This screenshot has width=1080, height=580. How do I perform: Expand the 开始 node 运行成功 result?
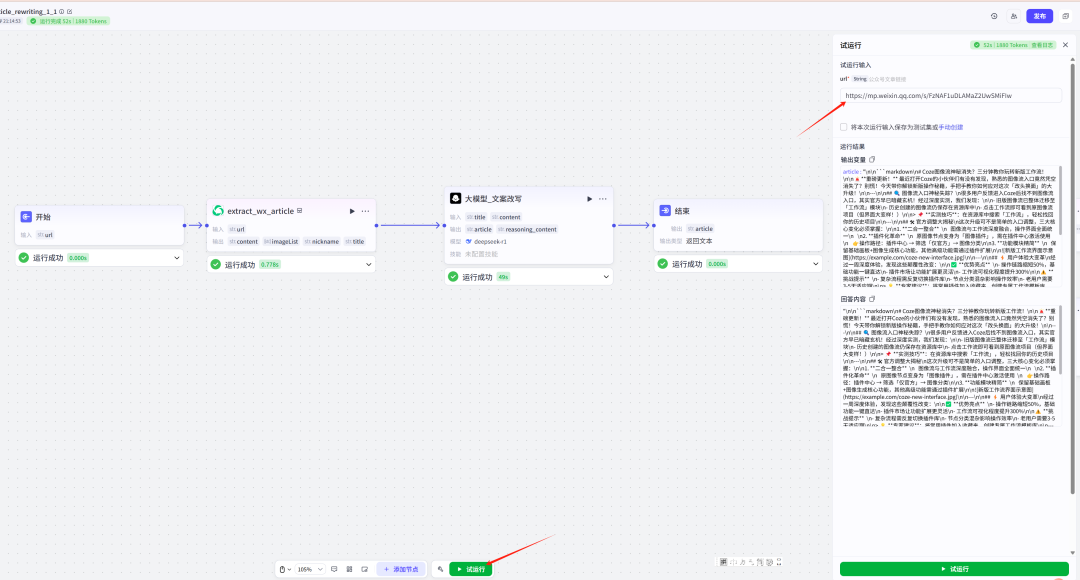pos(176,258)
